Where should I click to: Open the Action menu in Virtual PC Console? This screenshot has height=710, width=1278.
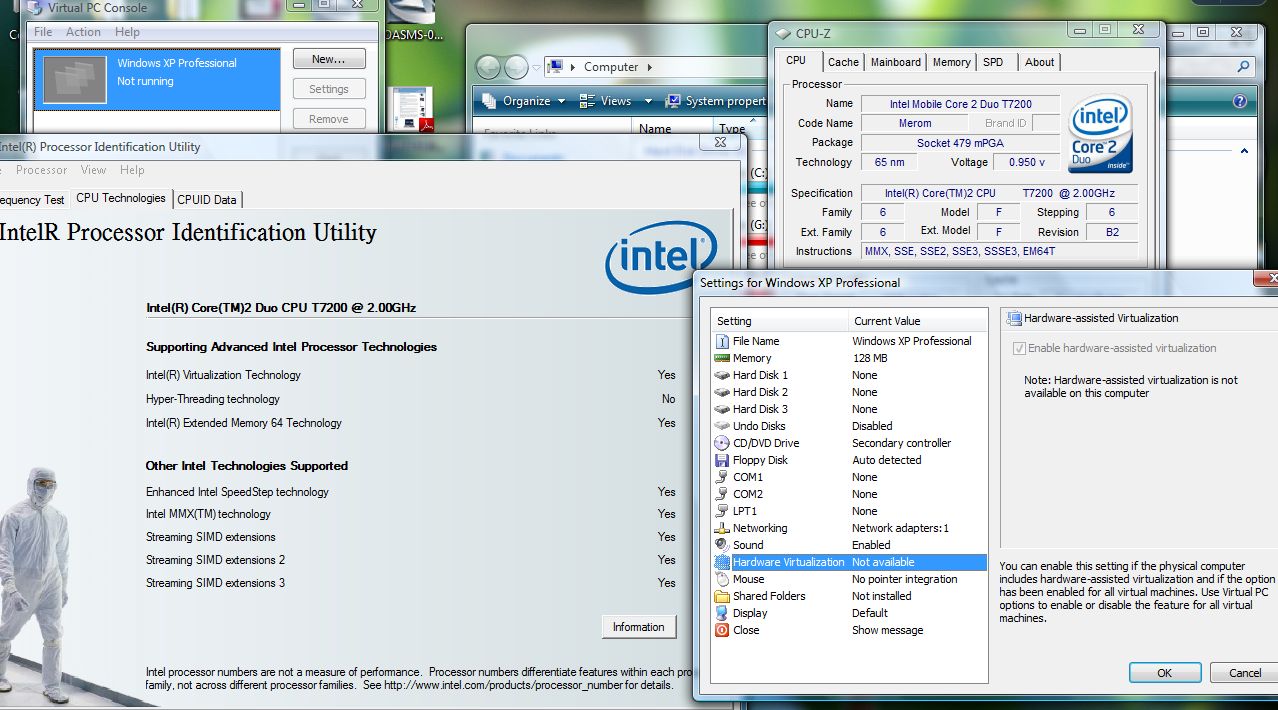tap(83, 32)
